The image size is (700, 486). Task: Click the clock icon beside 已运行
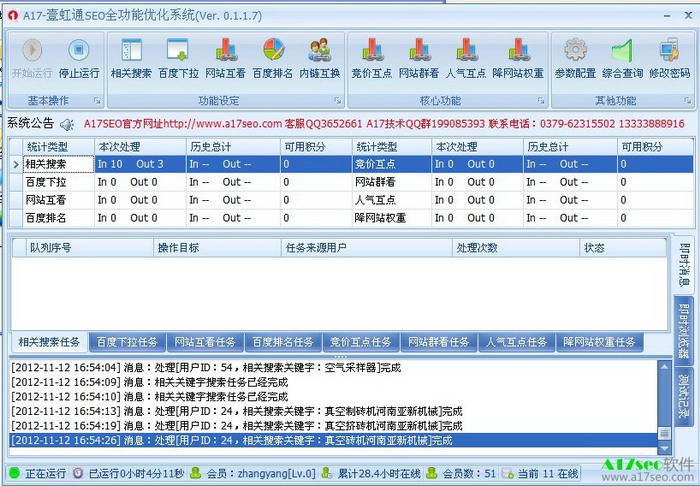click(x=78, y=473)
